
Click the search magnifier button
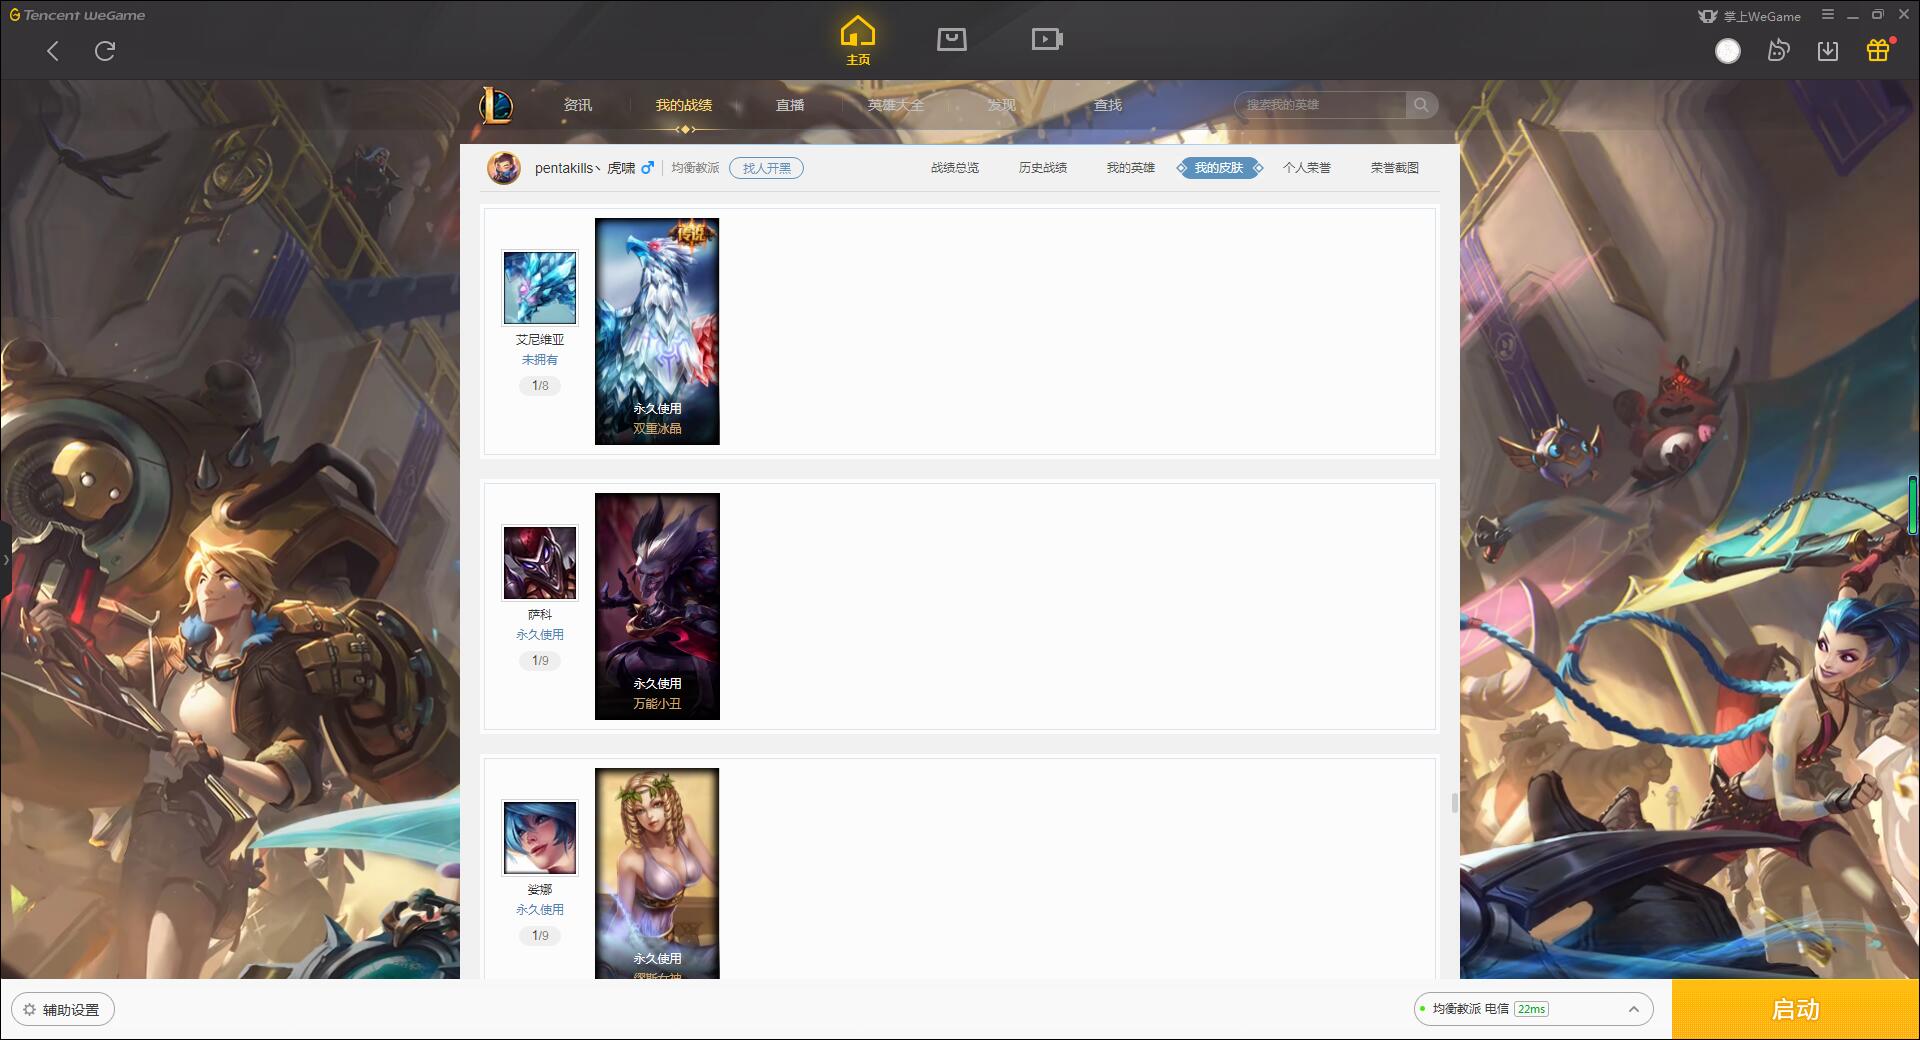pyautogui.click(x=1421, y=105)
